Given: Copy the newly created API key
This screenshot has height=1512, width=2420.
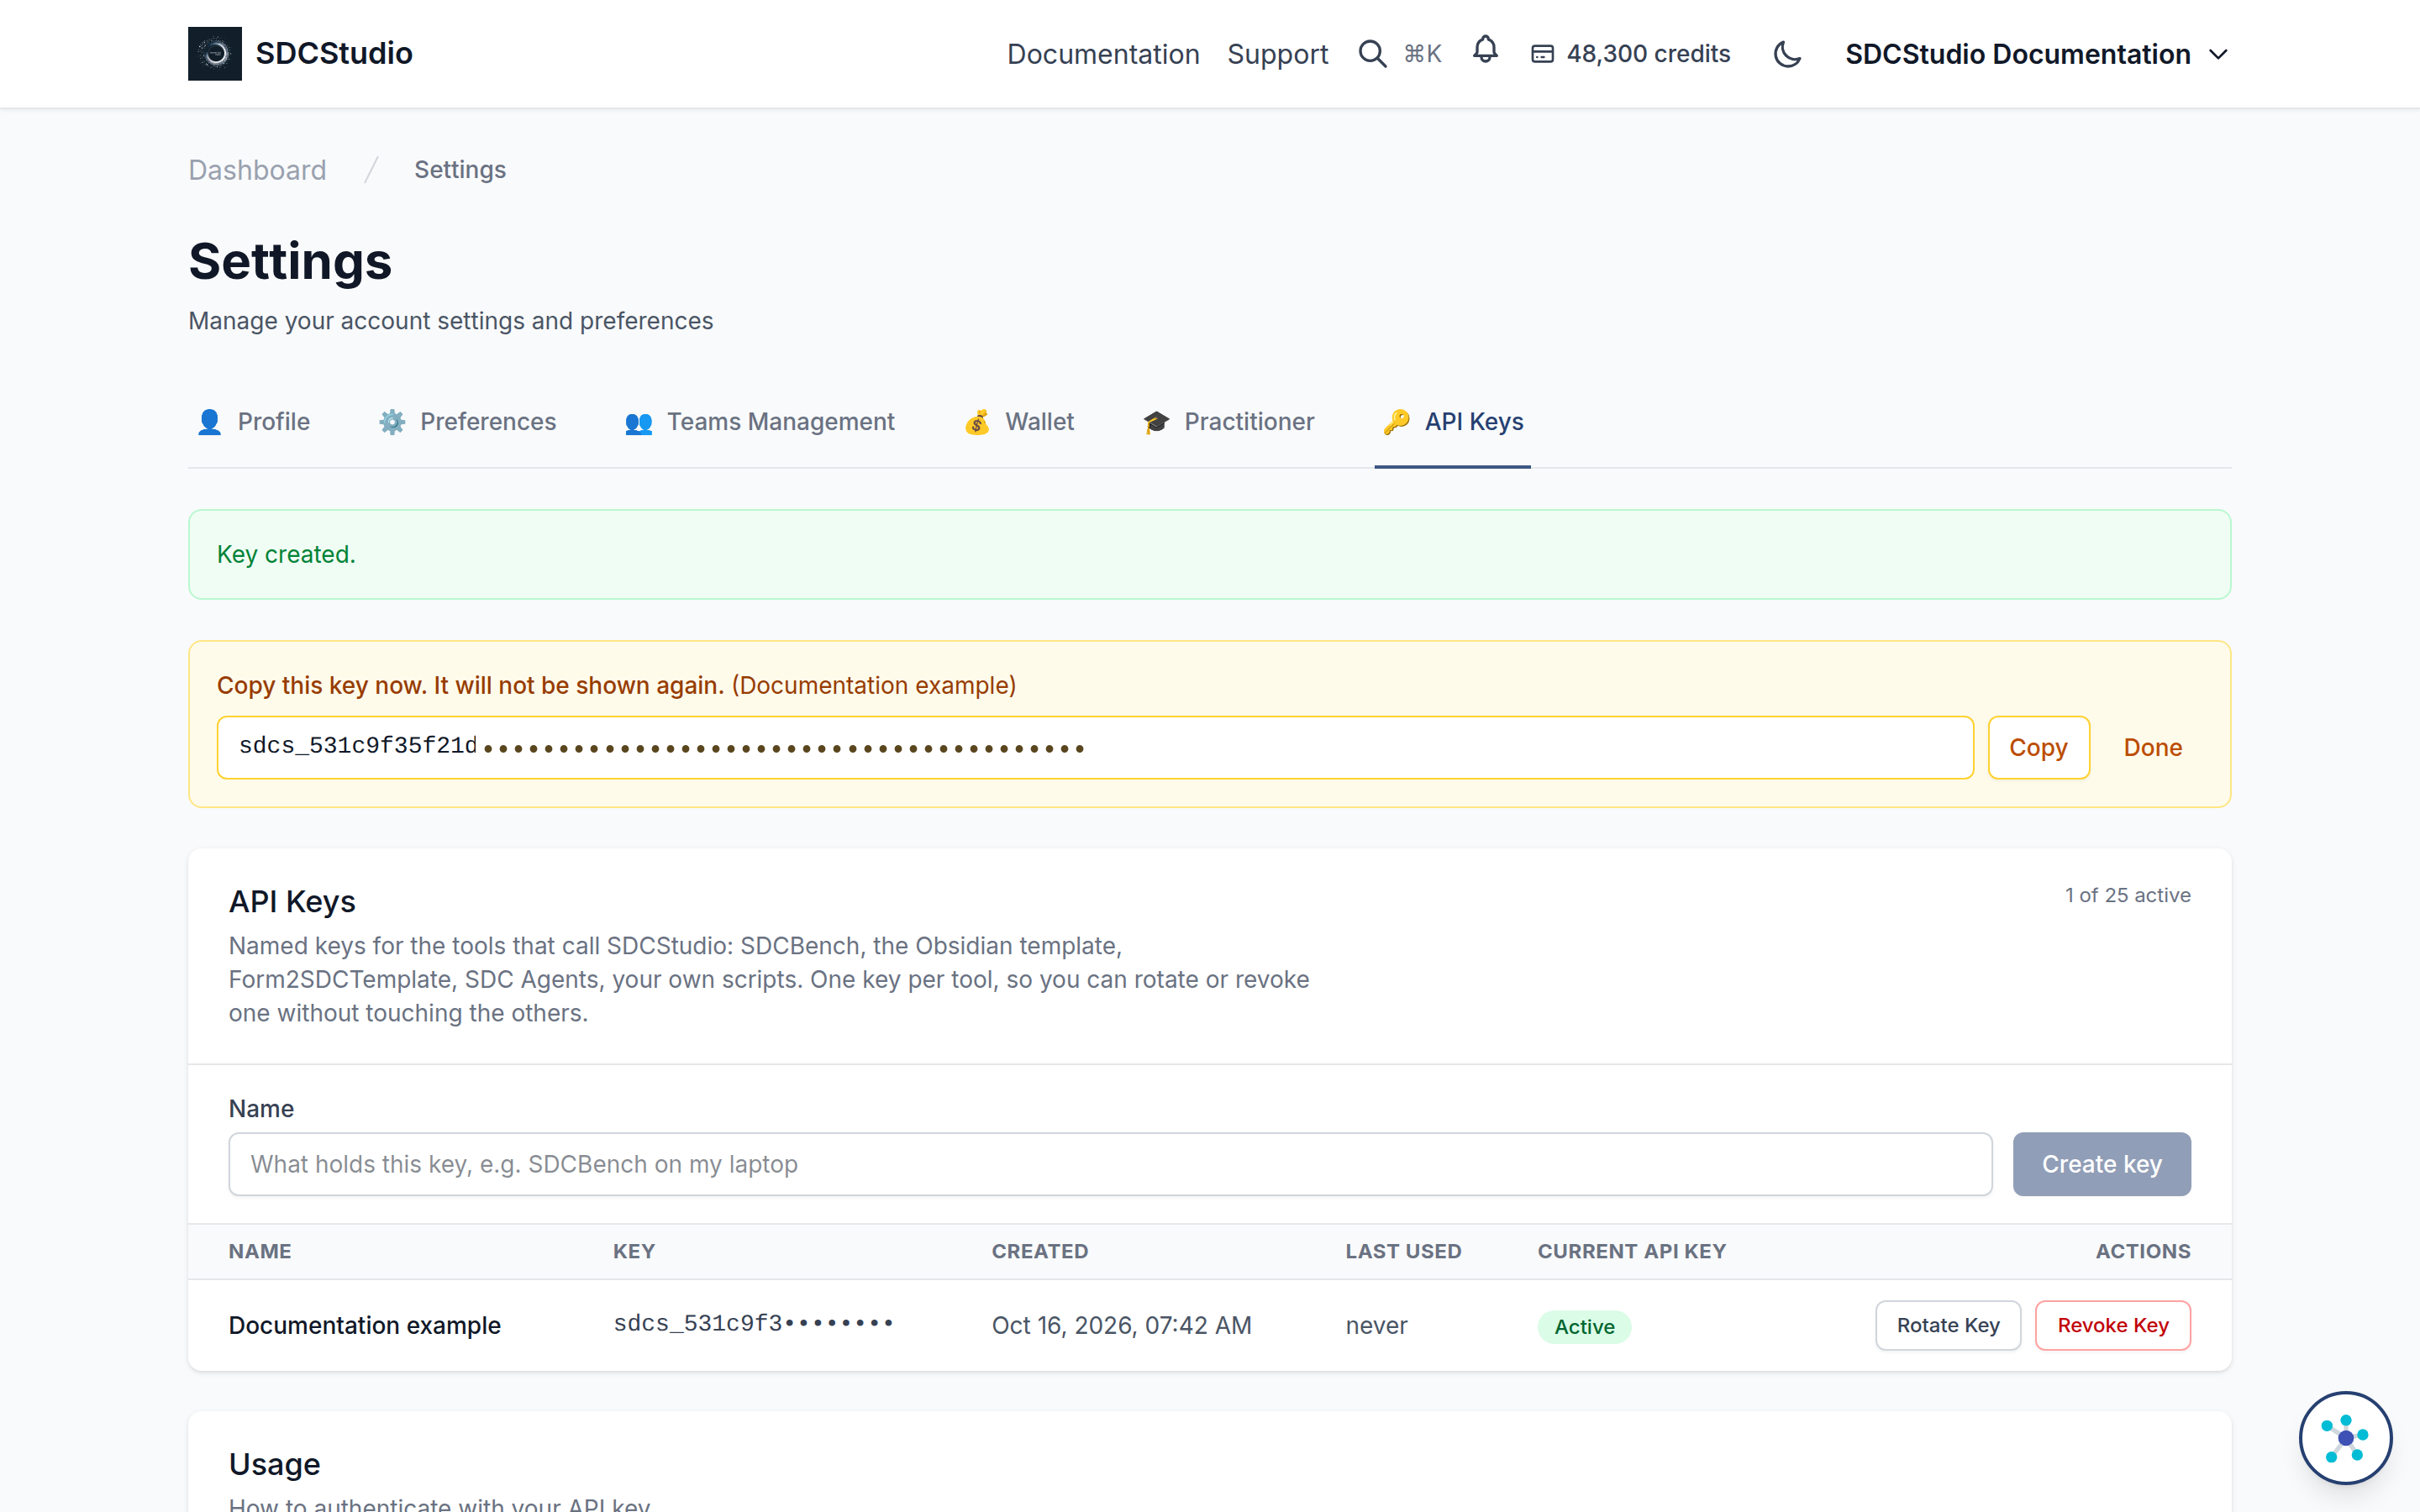Looking at the screenshot, I should [2038, 747].
